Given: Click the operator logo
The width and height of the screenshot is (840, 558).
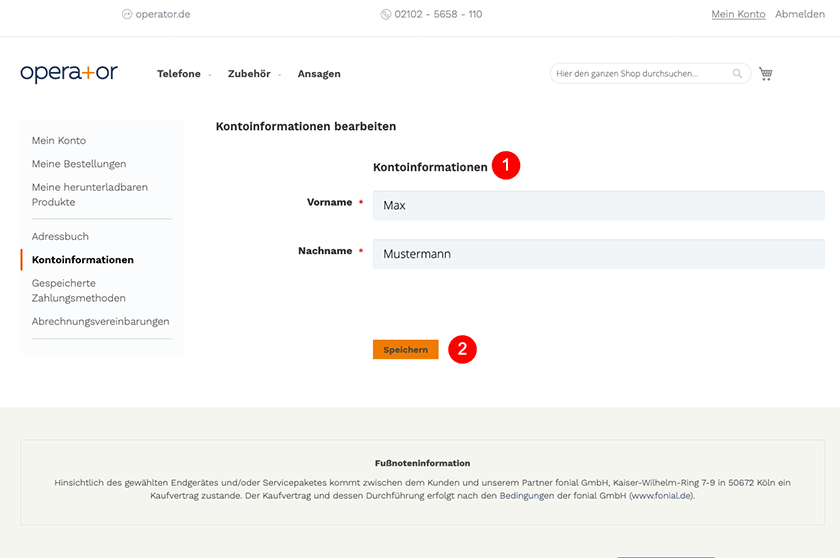Looking at the screenshot, I should point(69,73).
